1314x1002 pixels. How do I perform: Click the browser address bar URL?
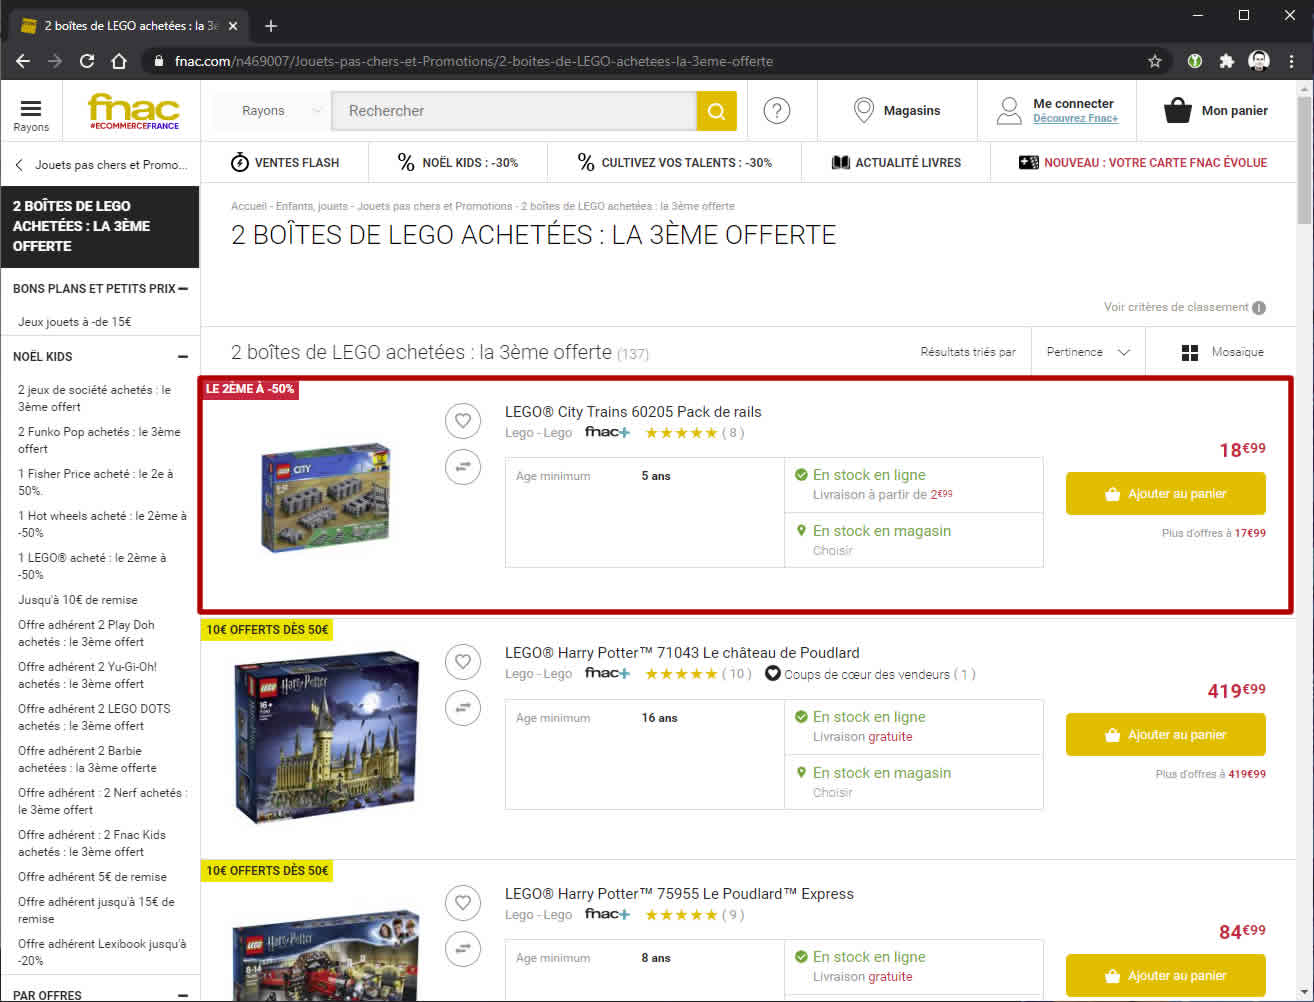(474, 61)
